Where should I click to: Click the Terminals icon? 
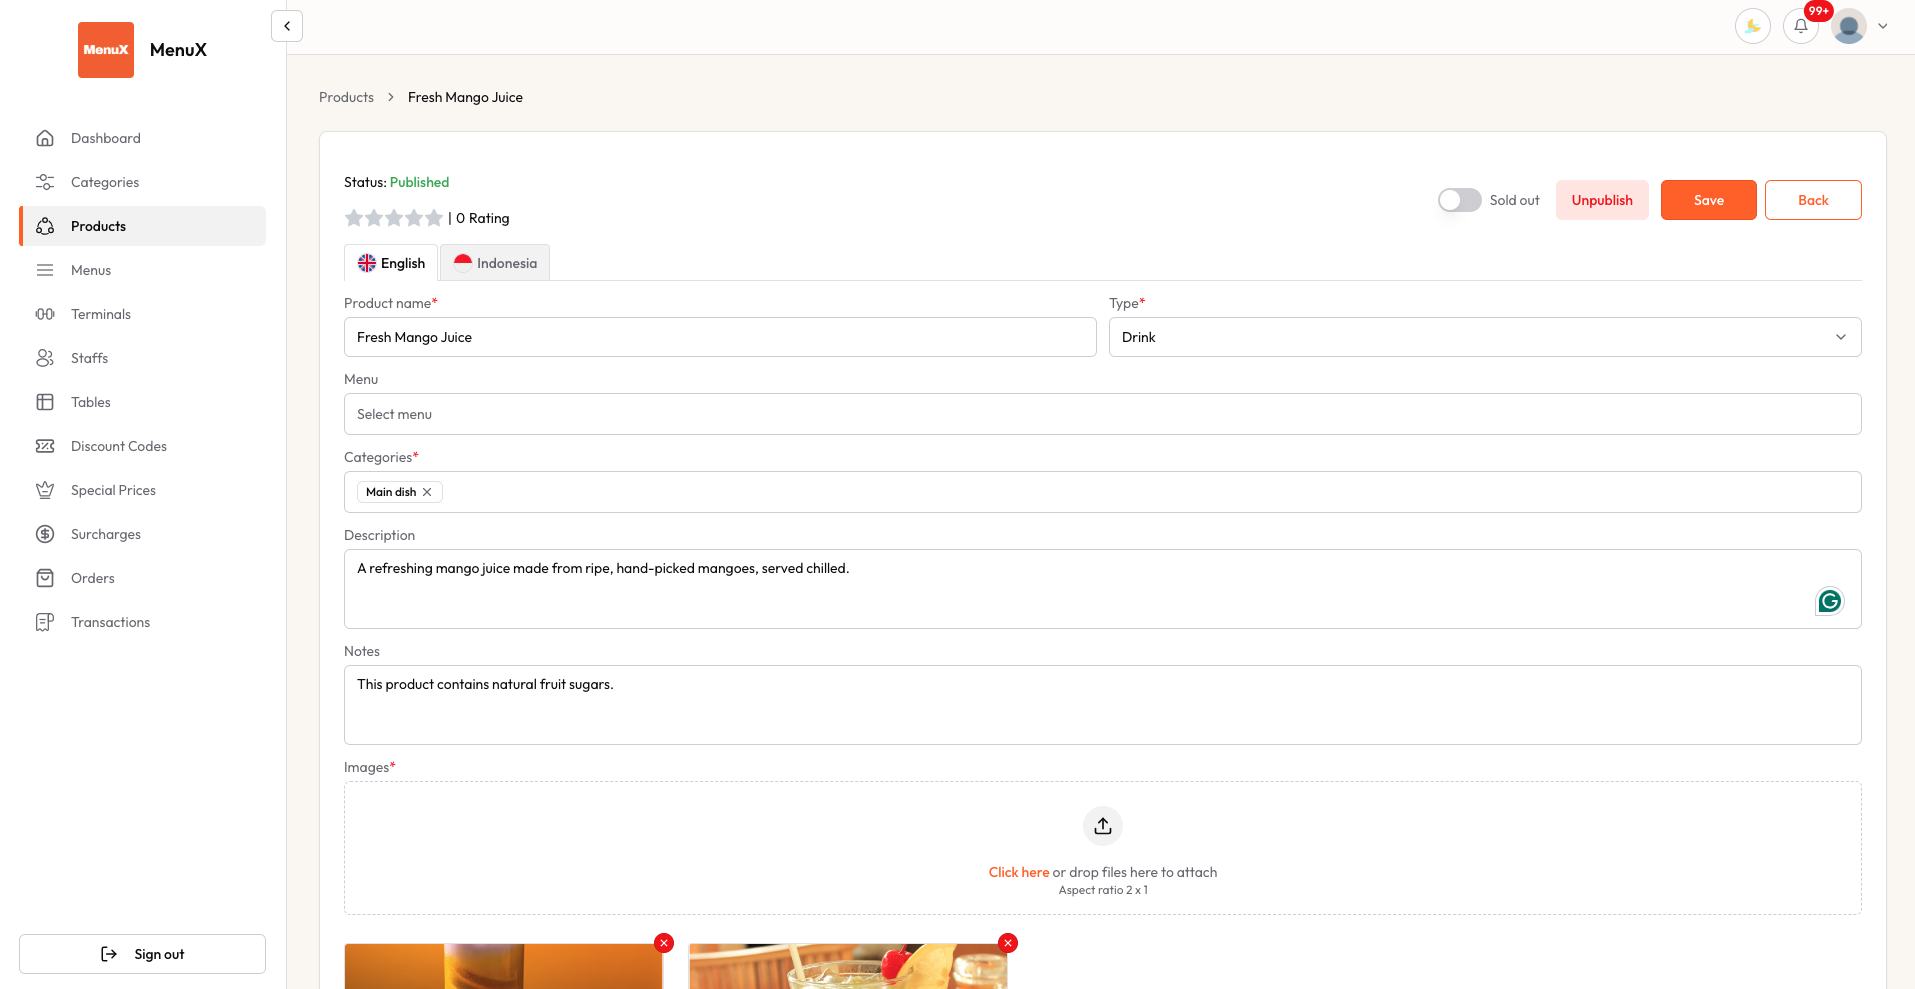[x=45, y=314]
